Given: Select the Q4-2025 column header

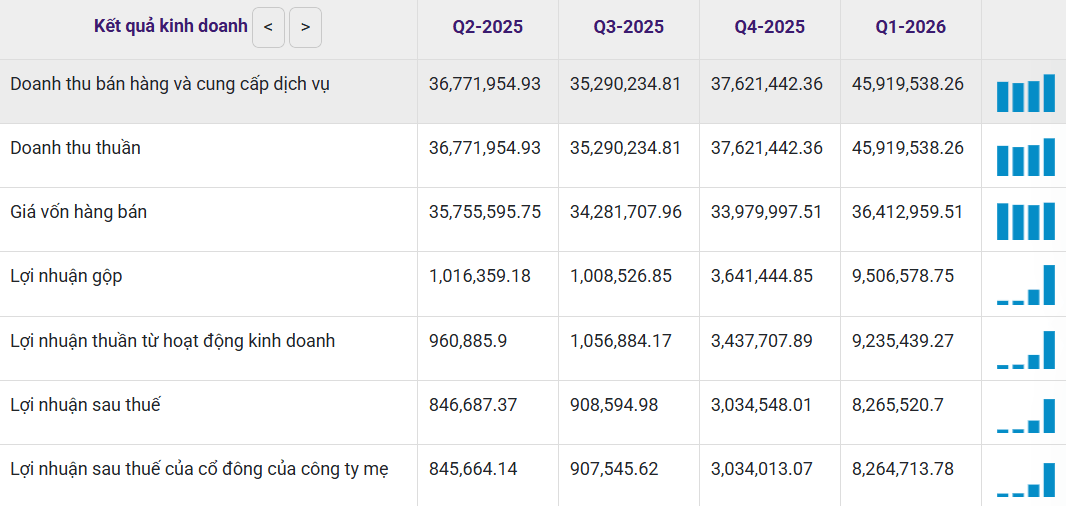Looking at the screenshot, I should tap(770, 27).
